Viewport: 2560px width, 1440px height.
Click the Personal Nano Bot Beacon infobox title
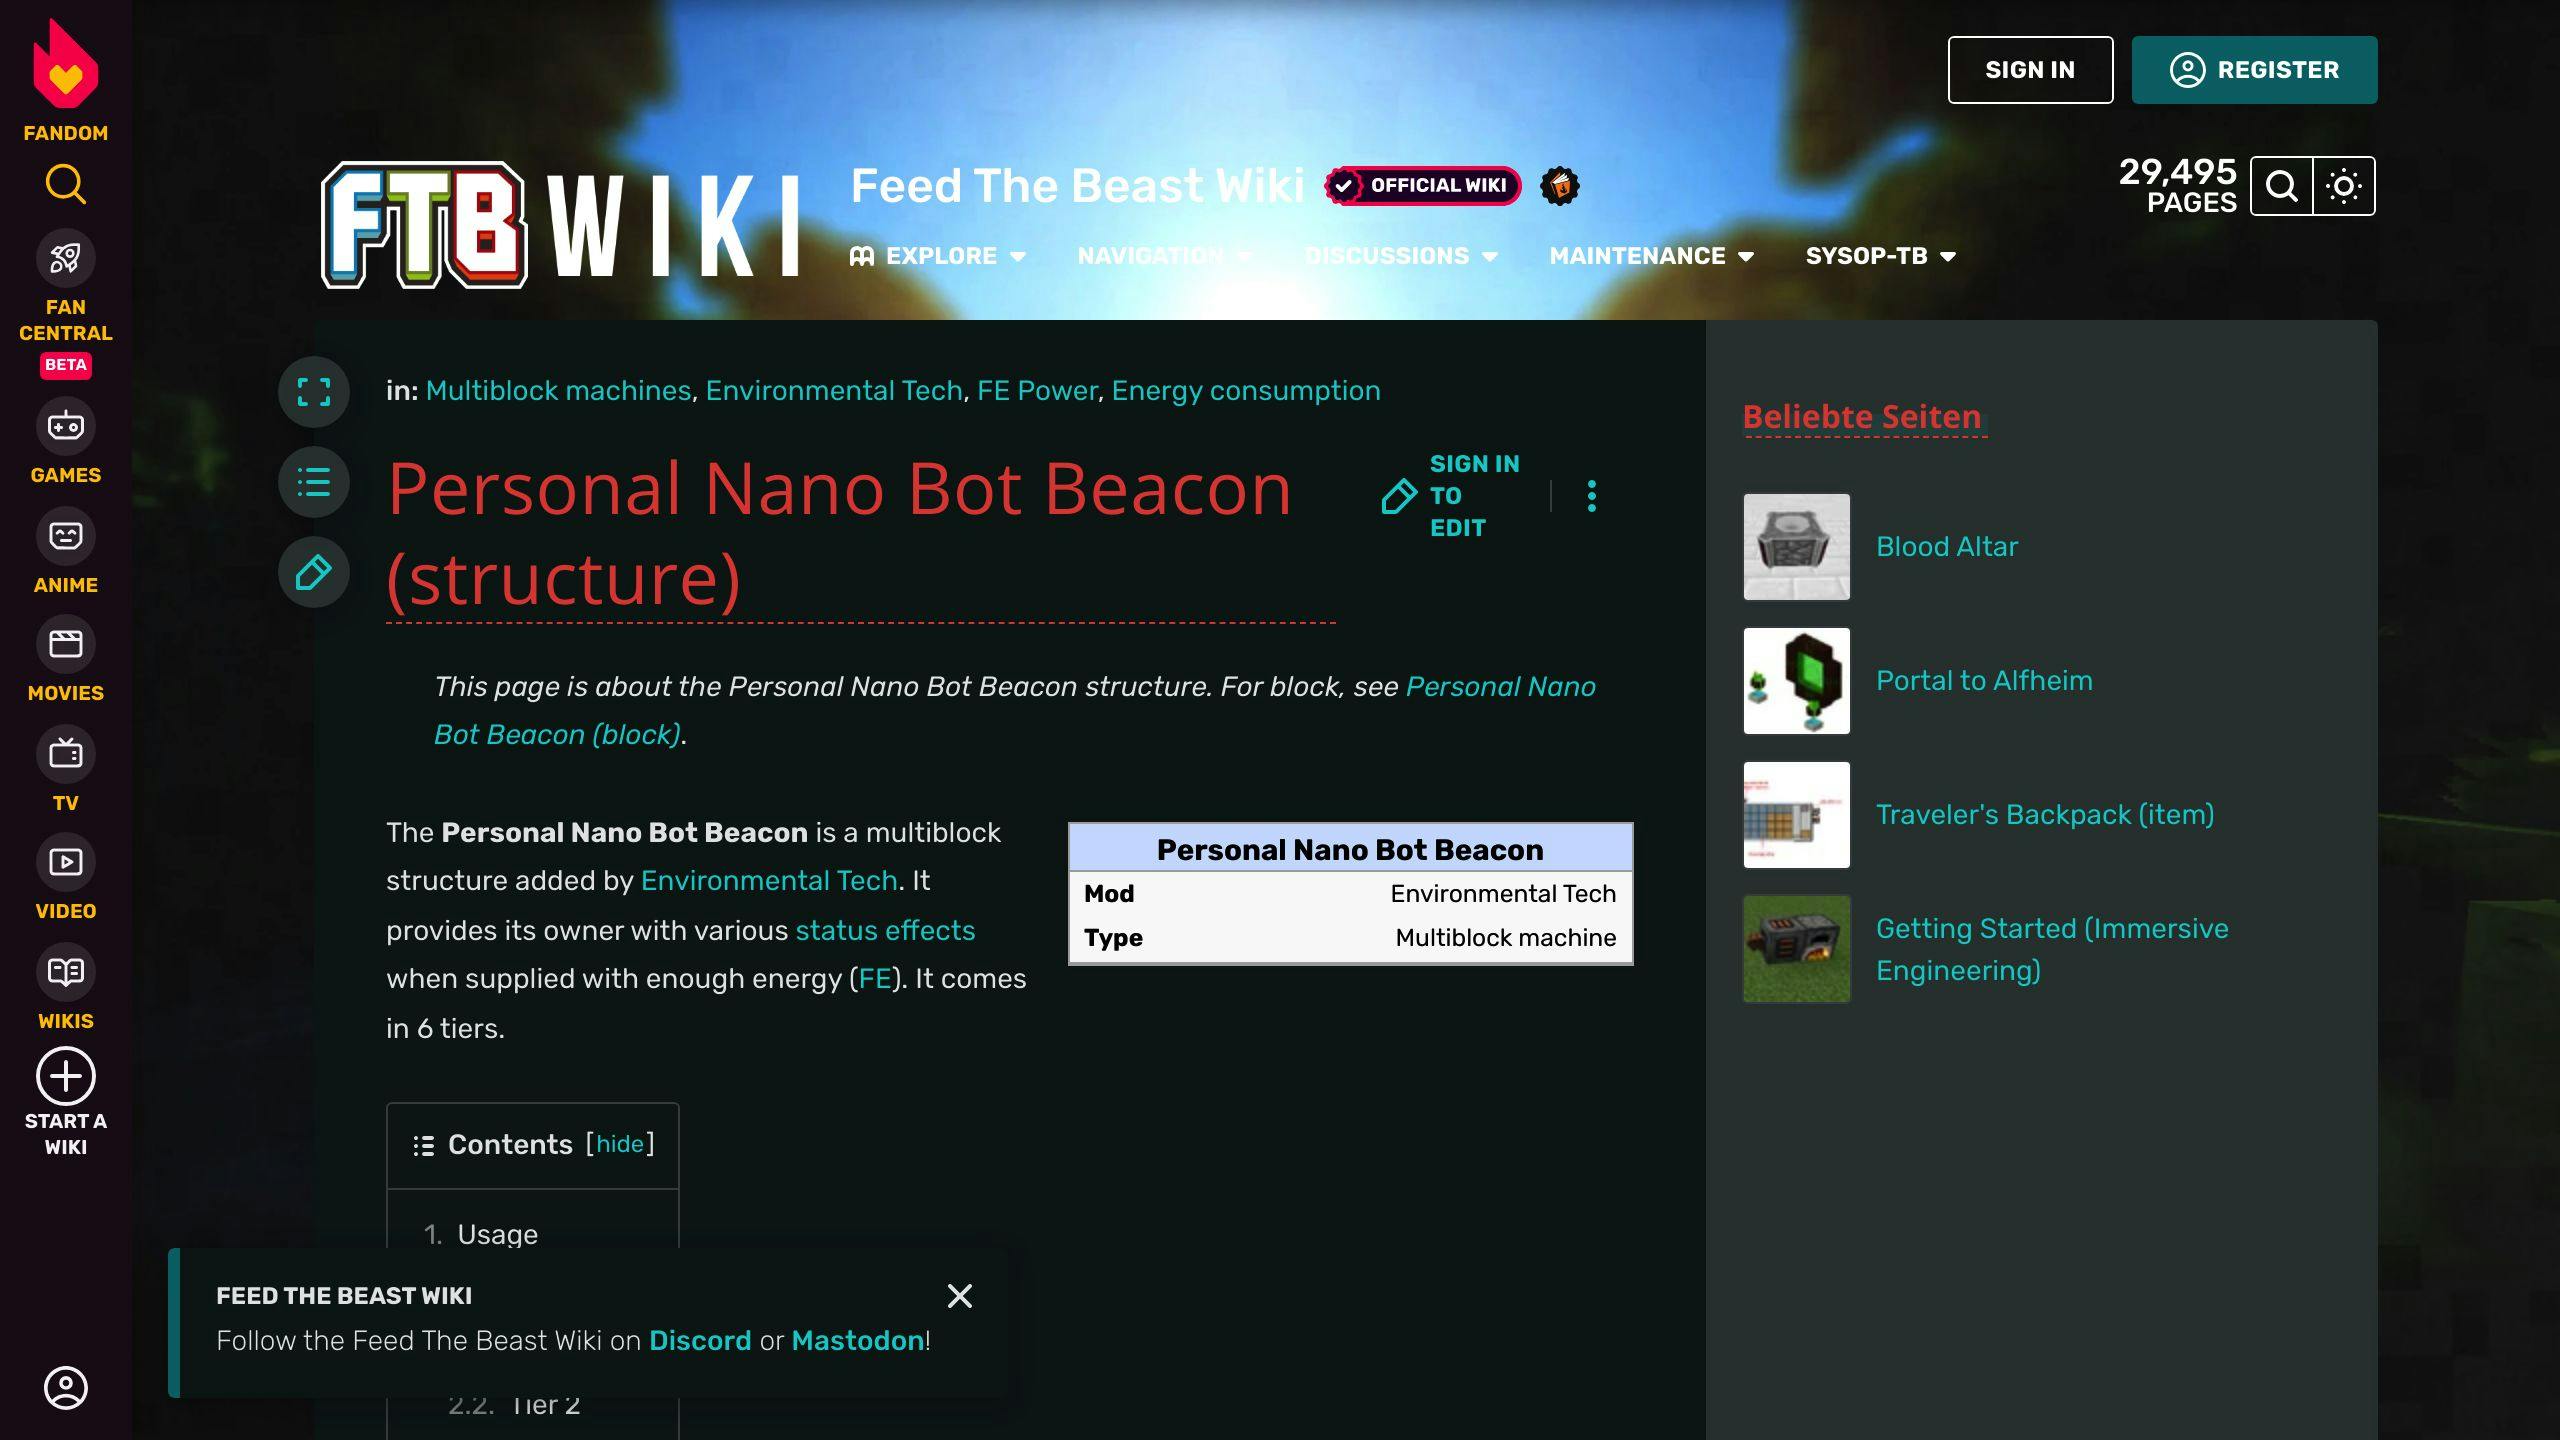coord(1350,850)
